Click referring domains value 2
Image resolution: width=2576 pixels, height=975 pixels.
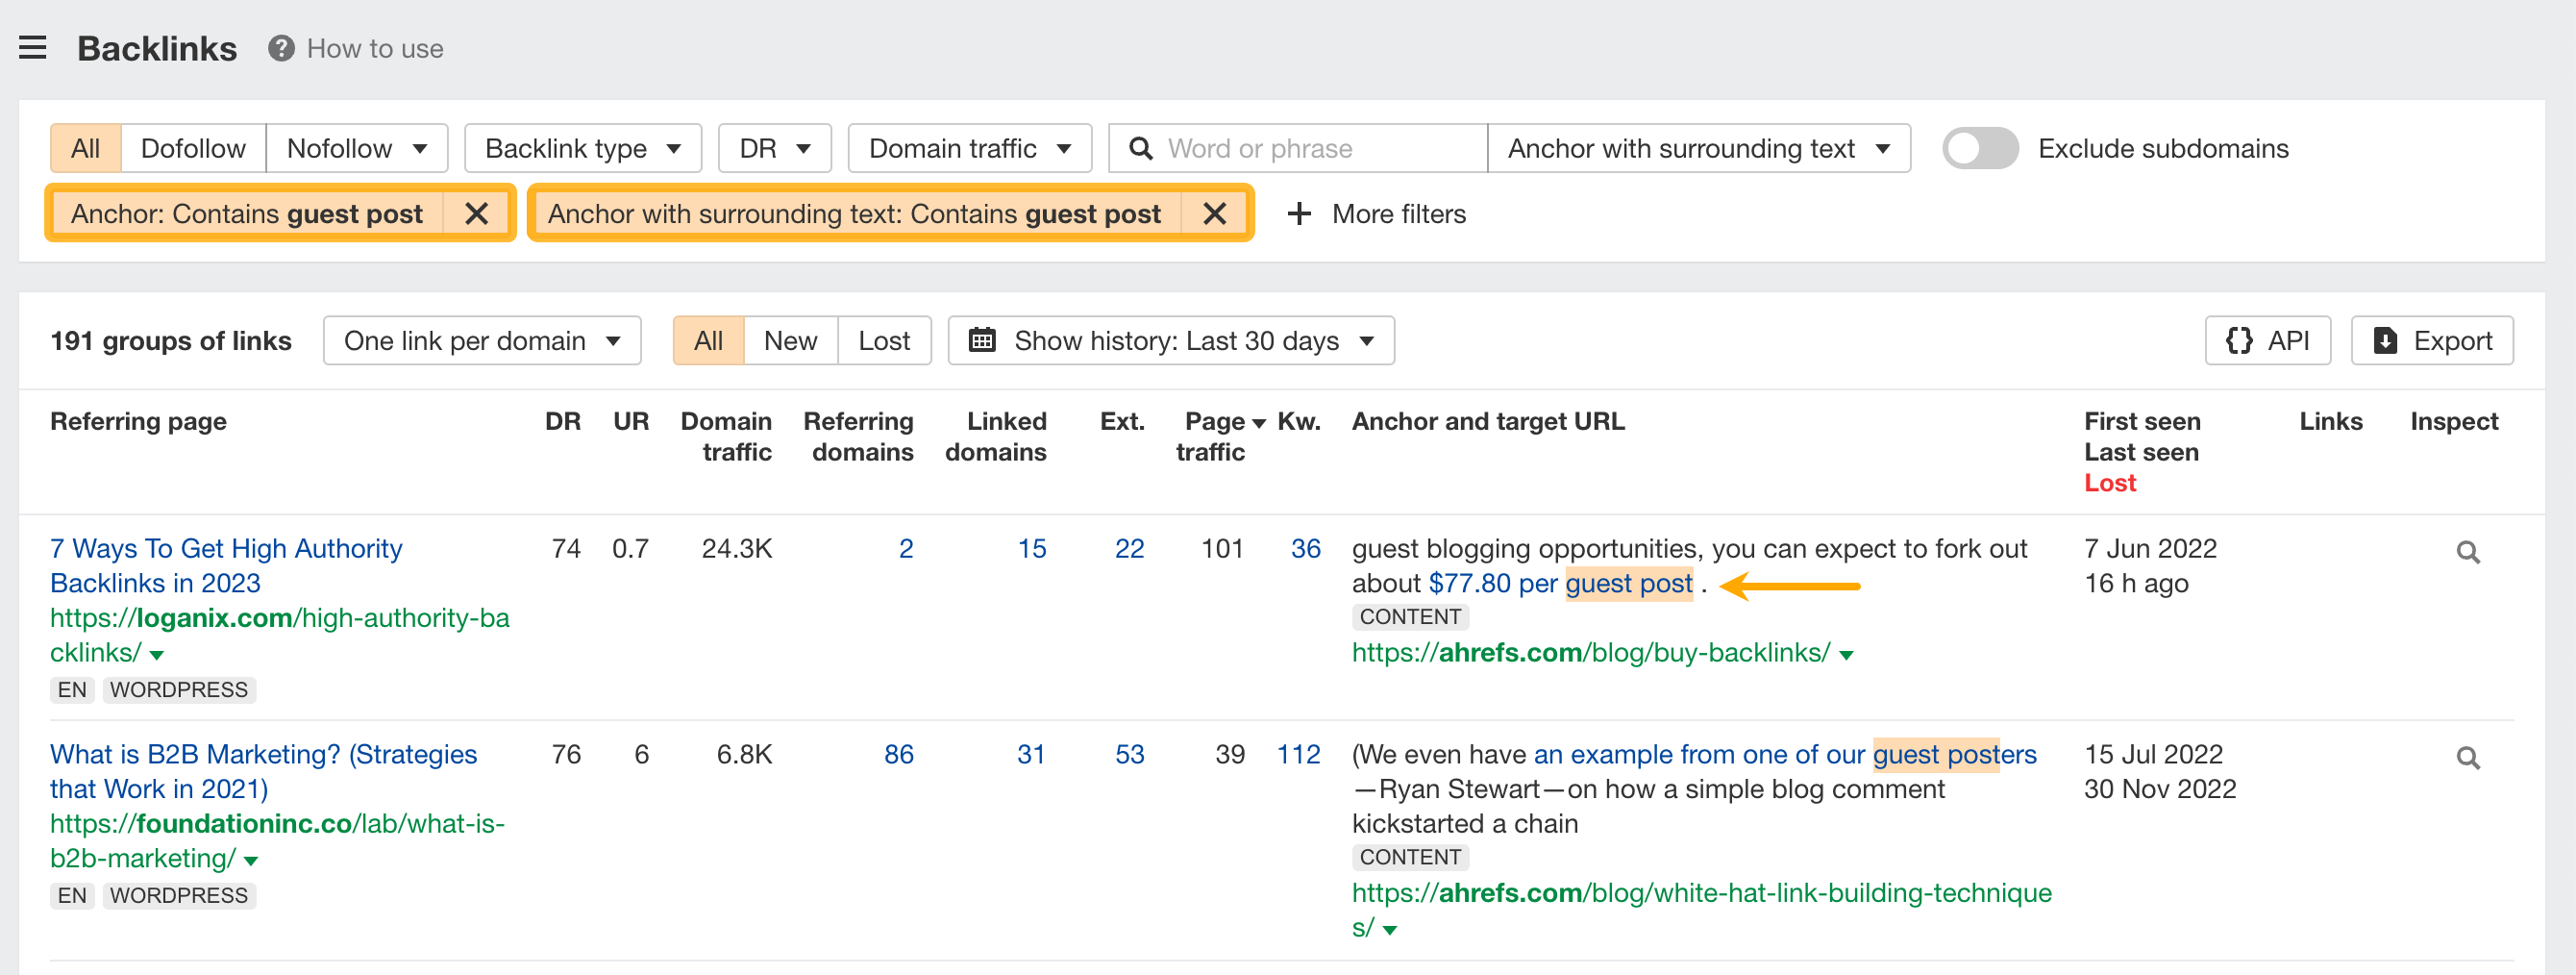pos(906,548)
